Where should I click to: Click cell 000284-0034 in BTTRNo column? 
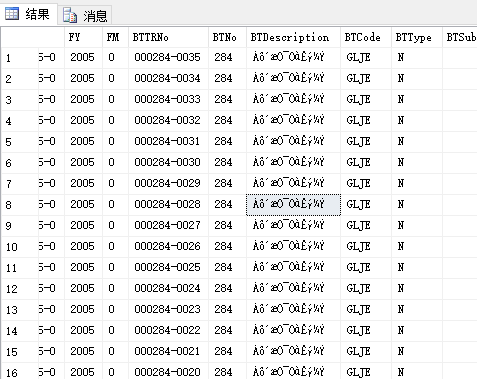click(168, 79)
